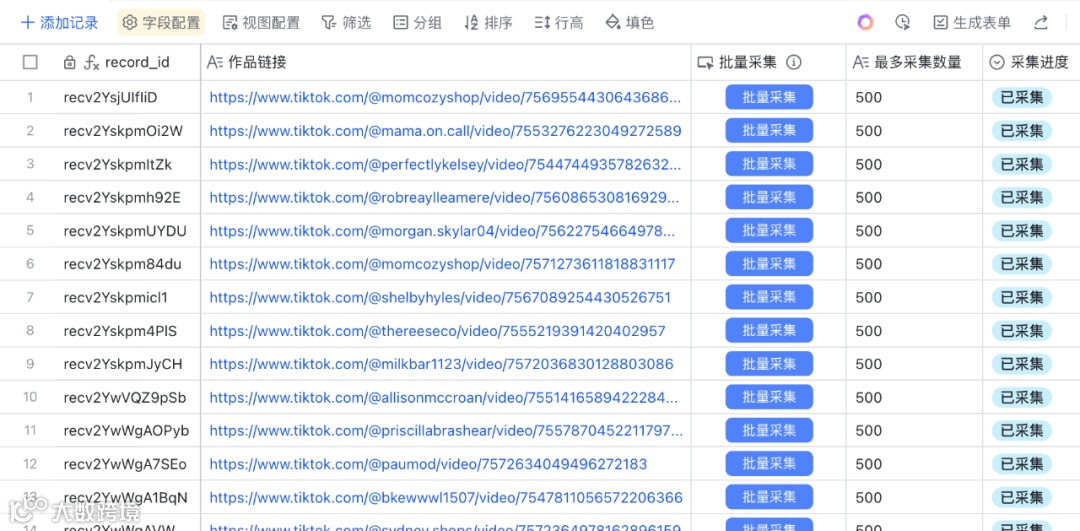This screenshot has width=1080, height=531.
Task: Click 批量采集 button in row recv2Yskpmicl1
Action: tap(769, 297)
